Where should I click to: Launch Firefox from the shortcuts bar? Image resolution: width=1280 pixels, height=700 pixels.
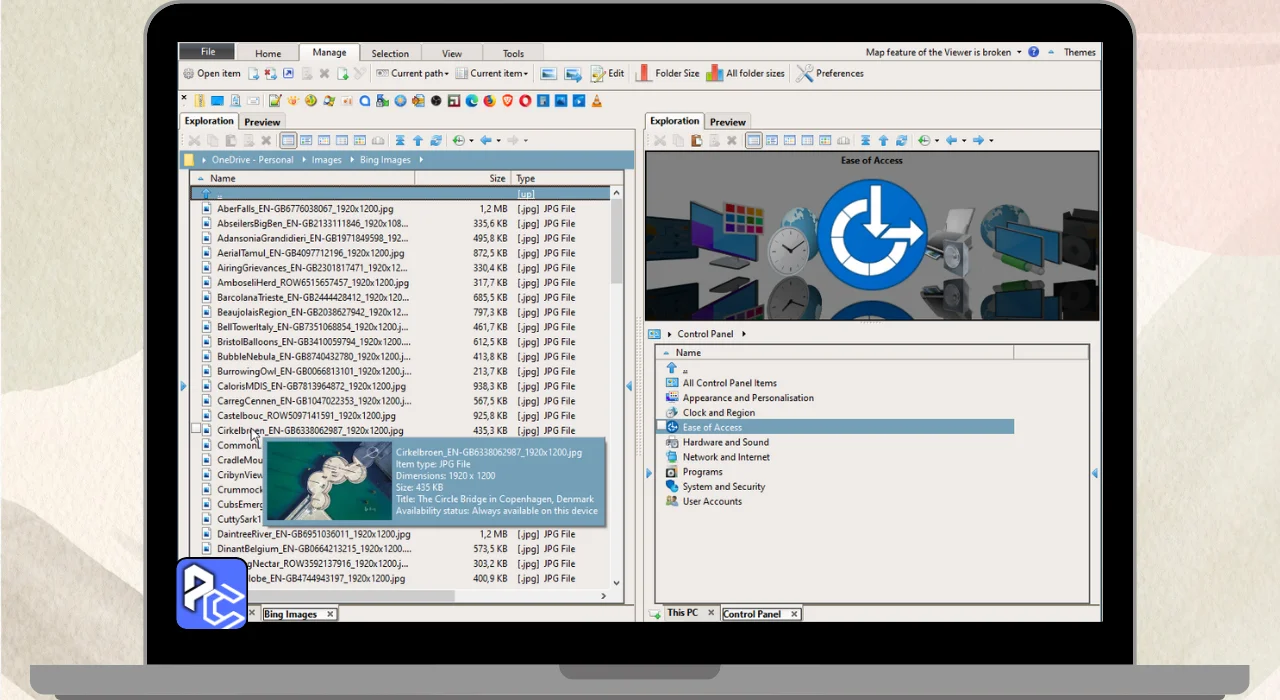pos(489,101)
